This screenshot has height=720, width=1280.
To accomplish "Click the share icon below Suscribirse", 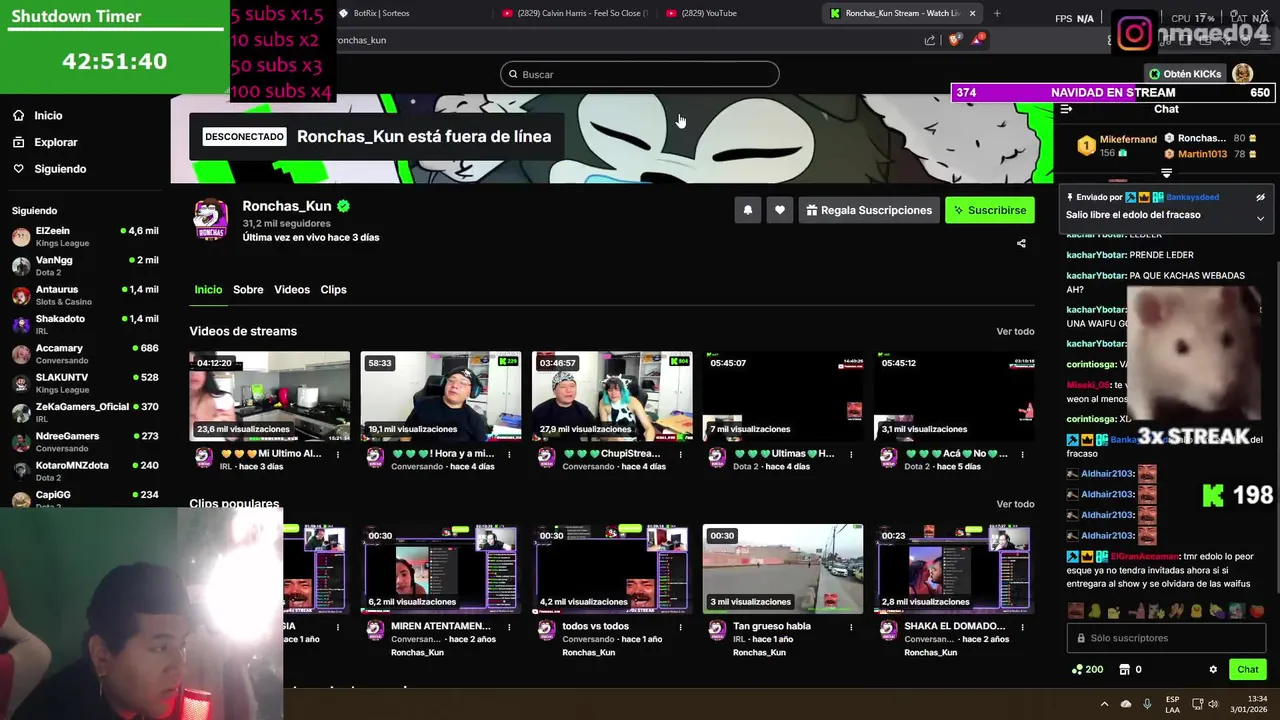I will point(1021,243).
